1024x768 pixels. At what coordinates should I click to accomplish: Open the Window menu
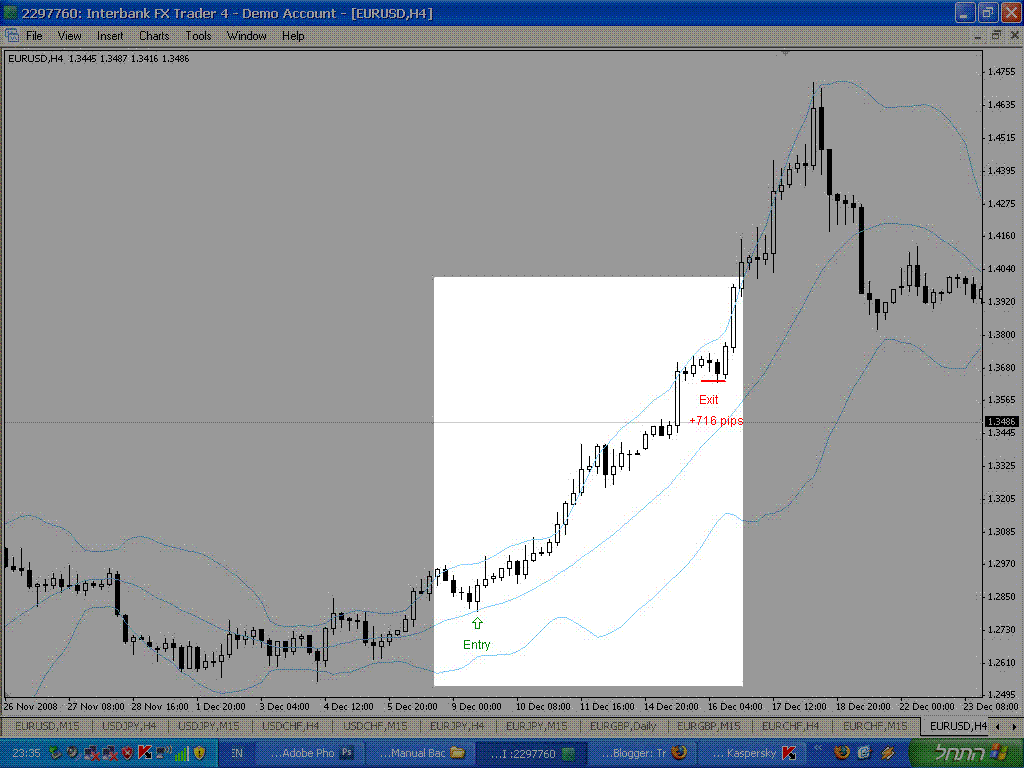pyautogui.click(x=246, y=36)
